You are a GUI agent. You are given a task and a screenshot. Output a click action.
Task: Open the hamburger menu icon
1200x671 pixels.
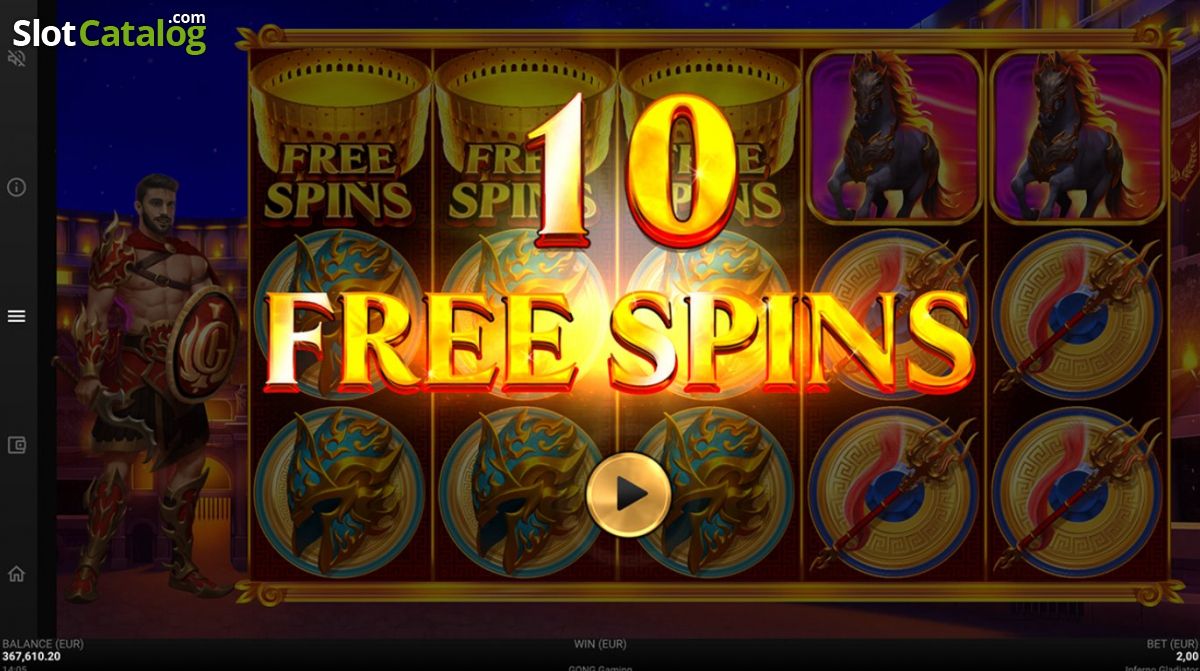click(16, 316)
